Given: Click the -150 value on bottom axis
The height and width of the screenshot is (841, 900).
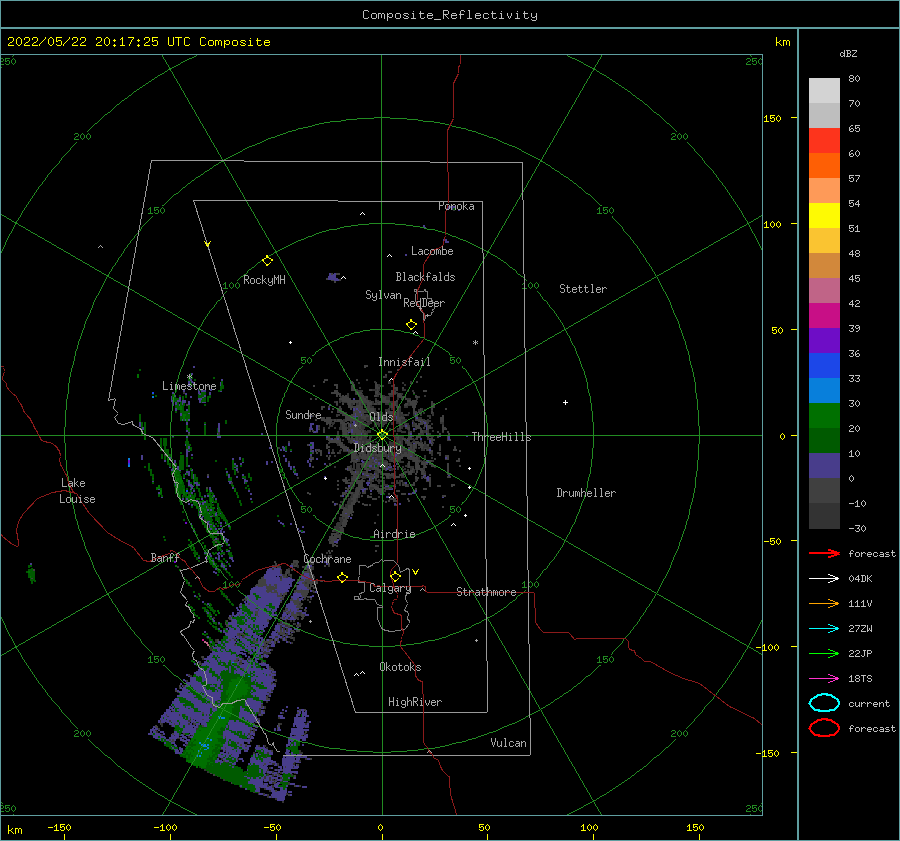Looking at the screenshot, I should [x=59, y=827].
